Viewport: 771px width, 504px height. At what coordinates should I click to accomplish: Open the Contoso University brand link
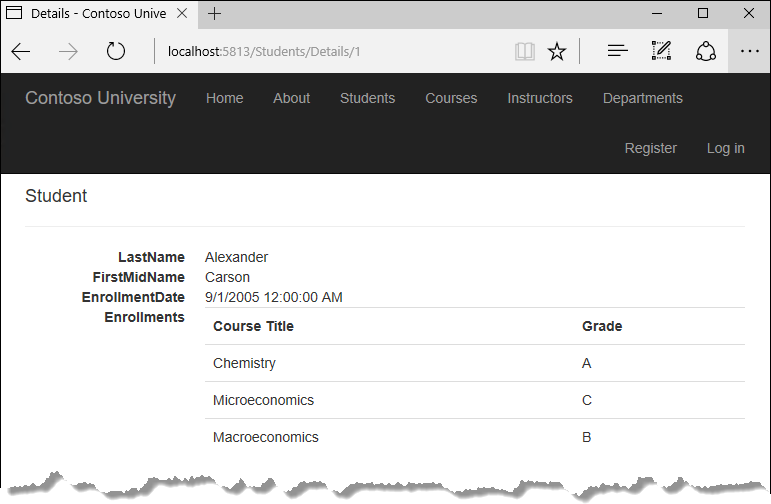(x=100, y=98)
